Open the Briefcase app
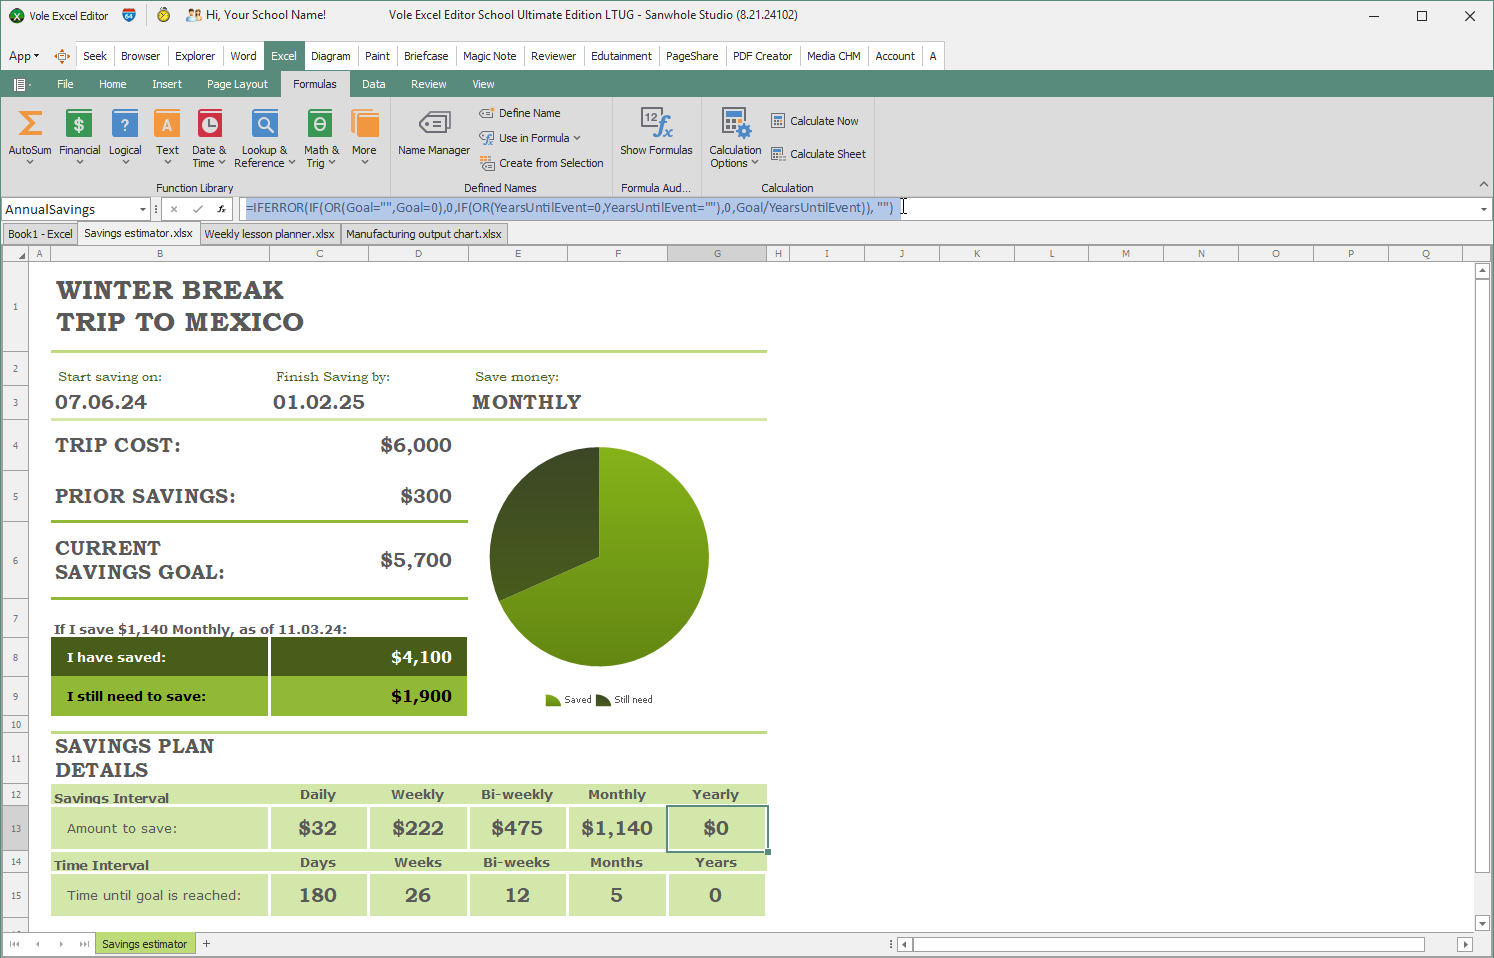 pos(426,56)
